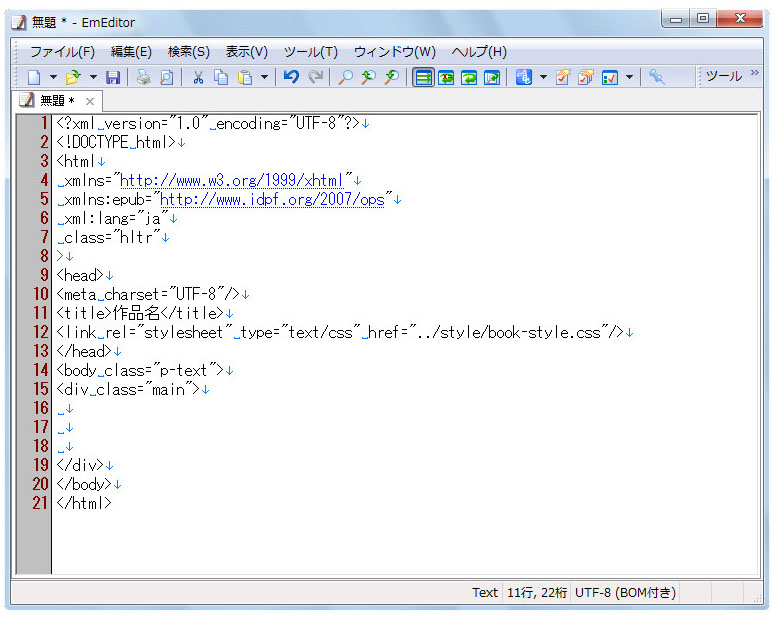Click line number 11 in gutter
The height and width of the screenshot is (619, 776).
click(x=41, y=313)
